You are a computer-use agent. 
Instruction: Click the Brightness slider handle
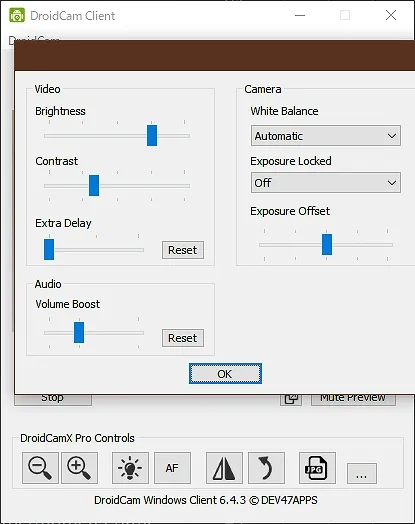coord(152,135)
